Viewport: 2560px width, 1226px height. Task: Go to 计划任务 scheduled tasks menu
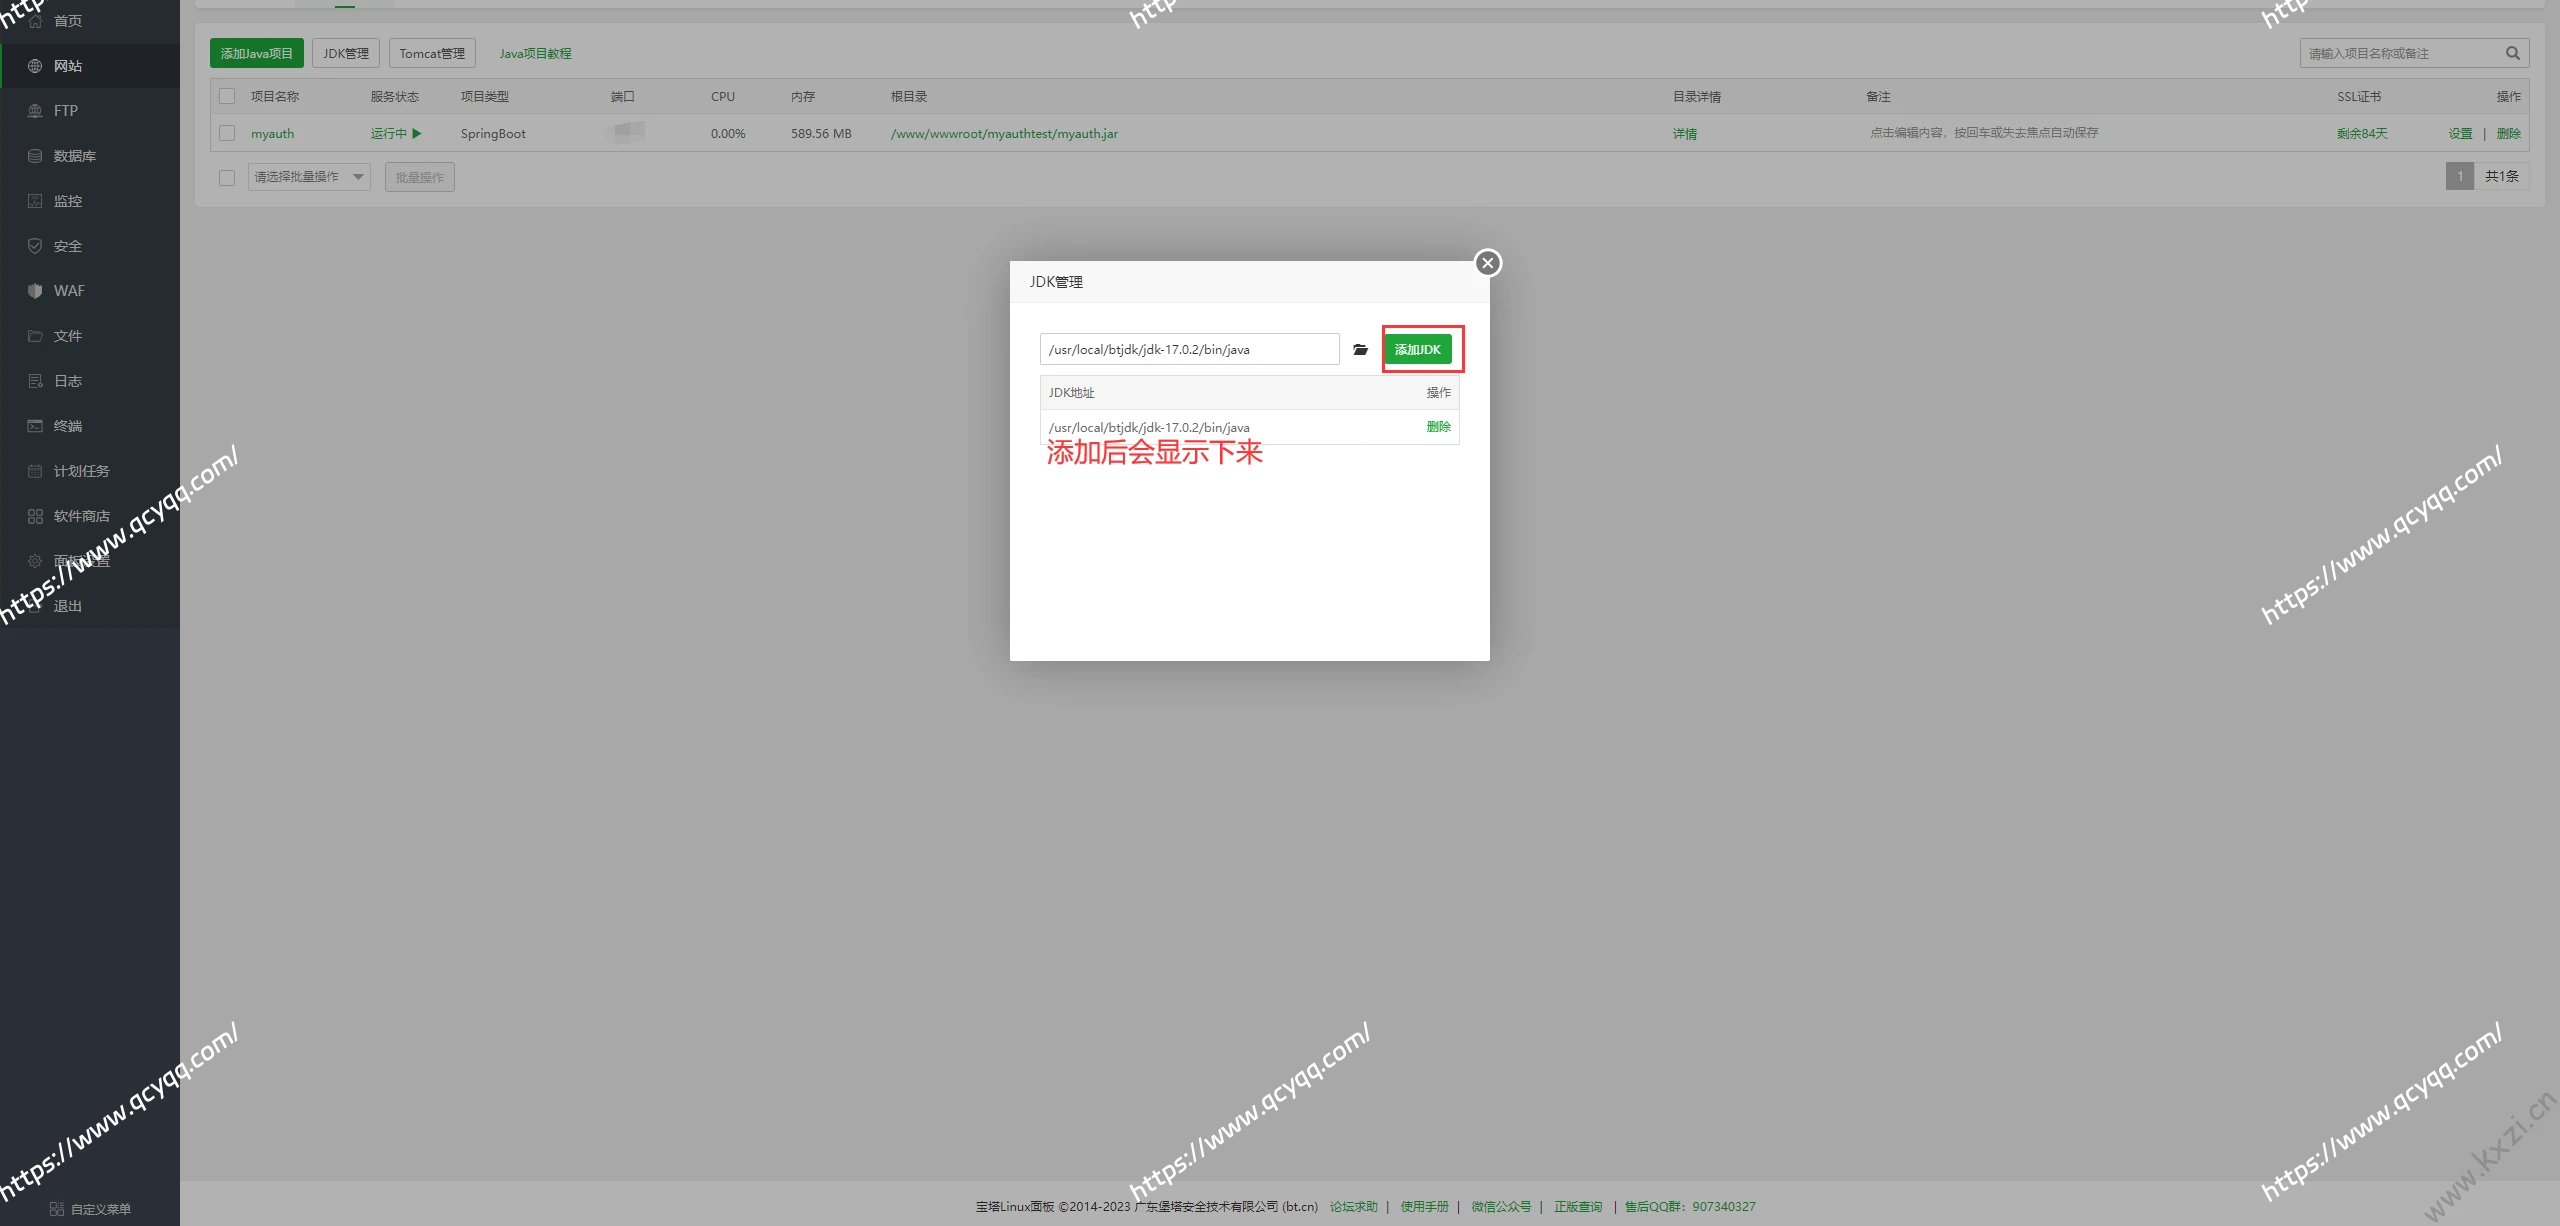[81, 471]
